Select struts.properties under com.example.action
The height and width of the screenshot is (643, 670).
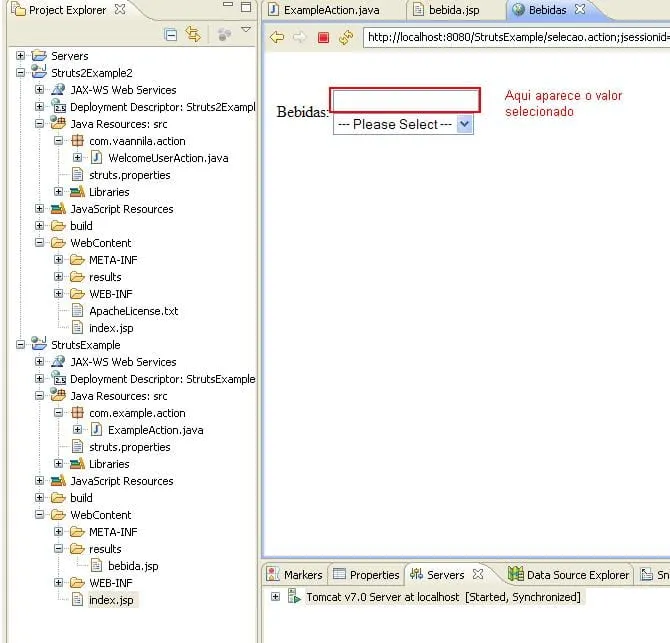click(129, 447)
